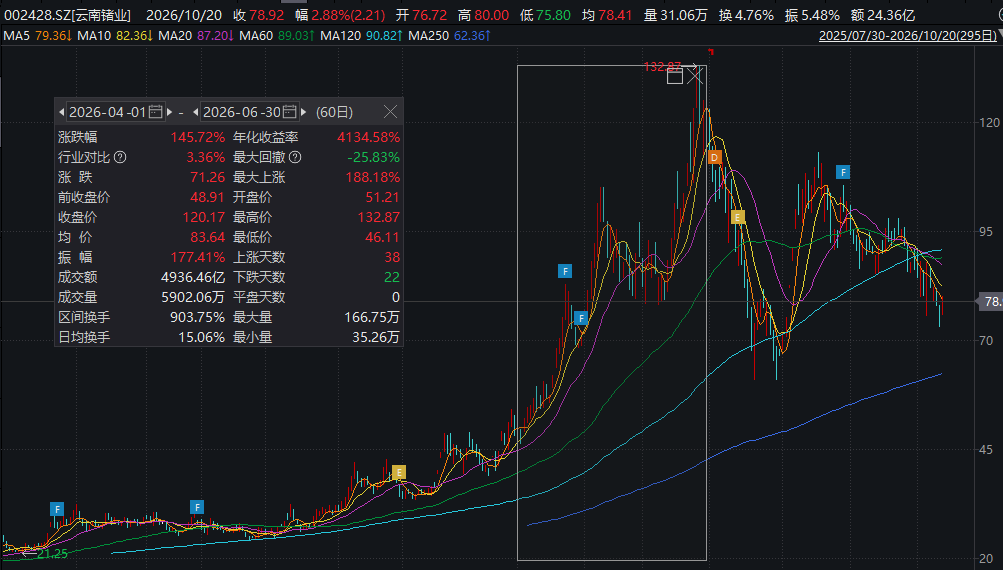Viewport: 1003px width, 570px height.
Task: Click the 903.75% 区间换手 value
Action: (x=198, y=317)
